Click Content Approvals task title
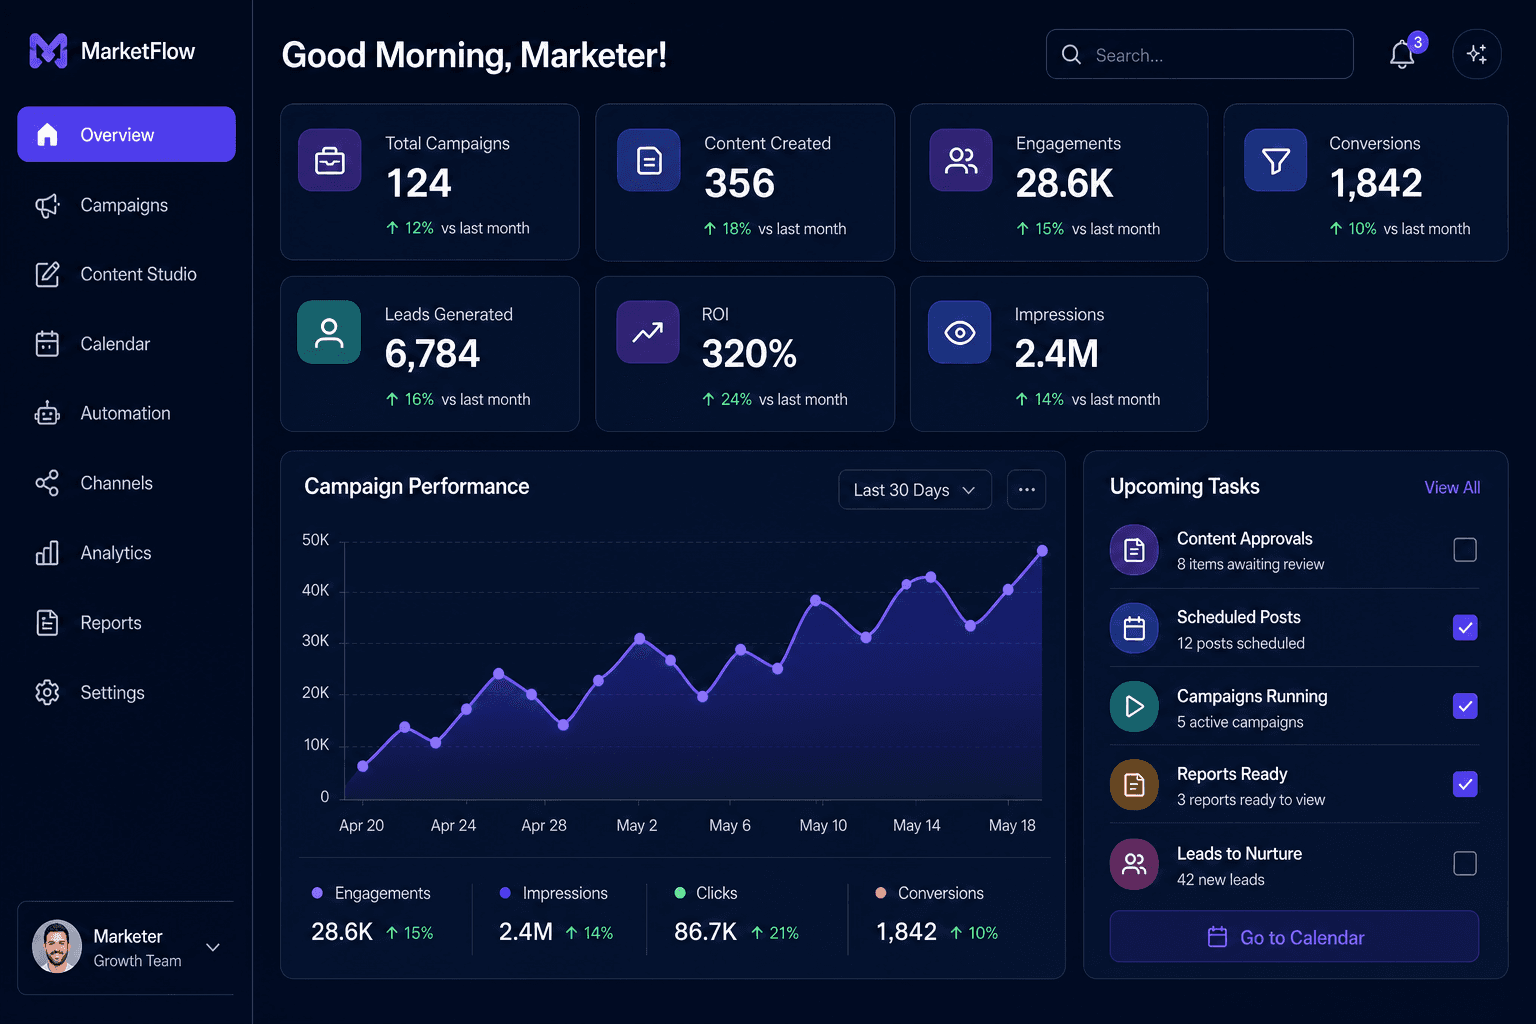Screen dimensions: 1536x1024 tap(1245, 538)
